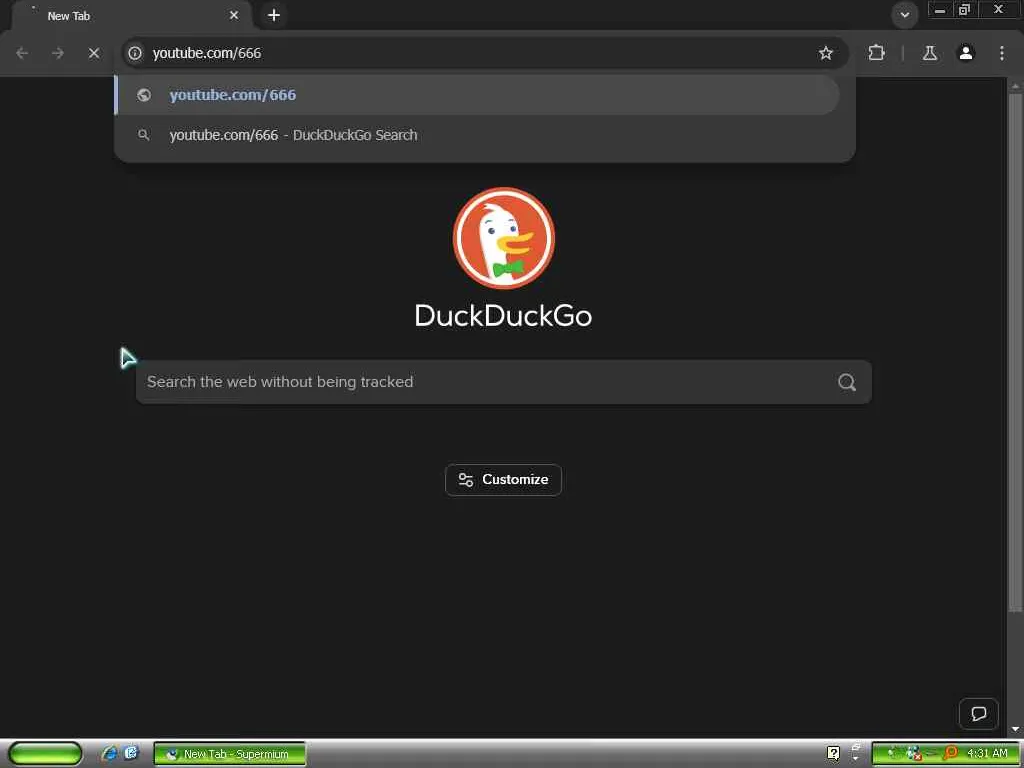Screen dimensions: 1024x768
Task: Stop page loading with the X button
Action: [x=94, y=53]
